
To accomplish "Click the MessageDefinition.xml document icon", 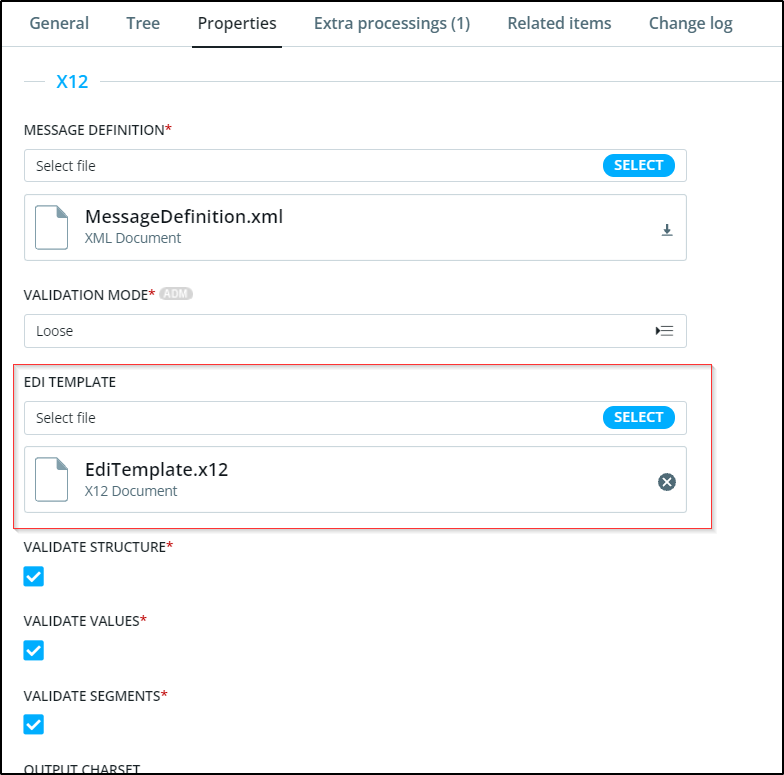I will click(52, 227).
